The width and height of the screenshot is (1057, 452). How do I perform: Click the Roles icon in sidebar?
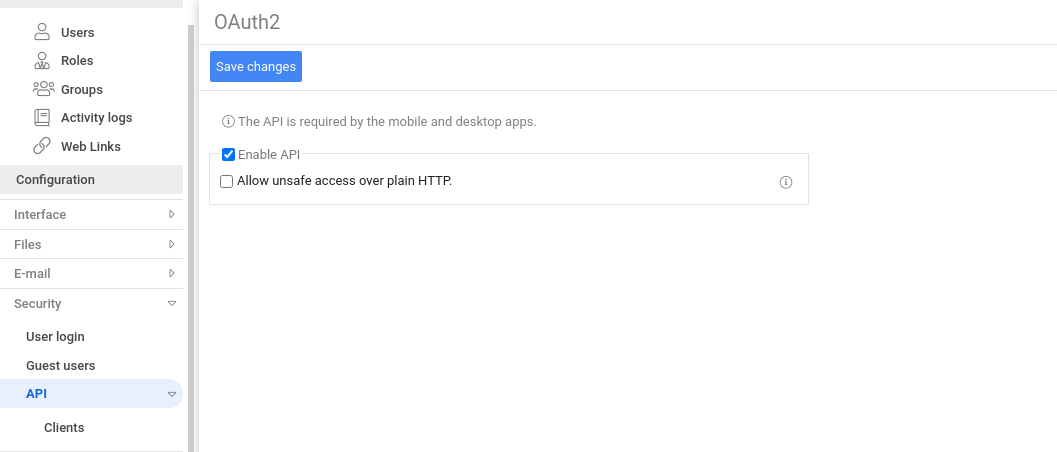click(42, 61)
